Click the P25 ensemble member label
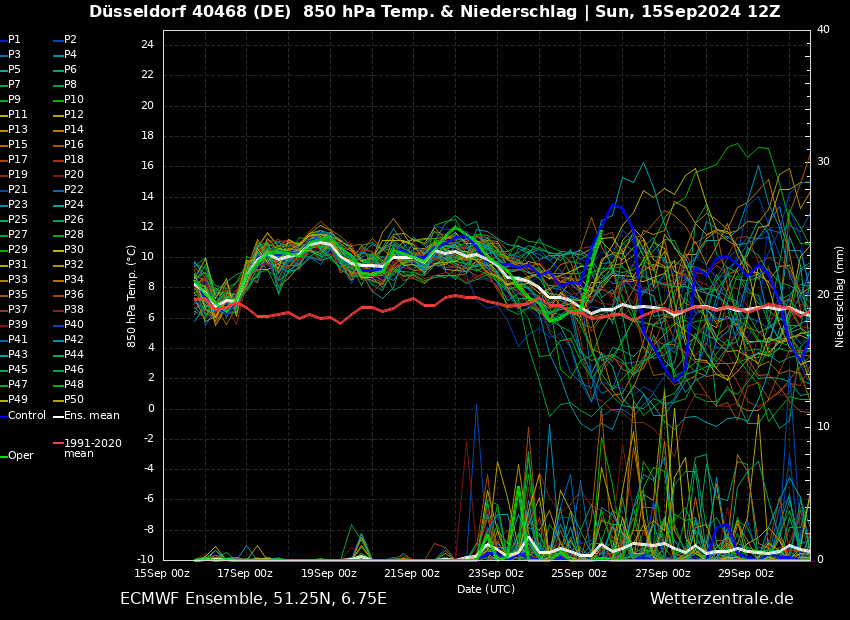Screen dimensions: 850x620 coord(18,220)
